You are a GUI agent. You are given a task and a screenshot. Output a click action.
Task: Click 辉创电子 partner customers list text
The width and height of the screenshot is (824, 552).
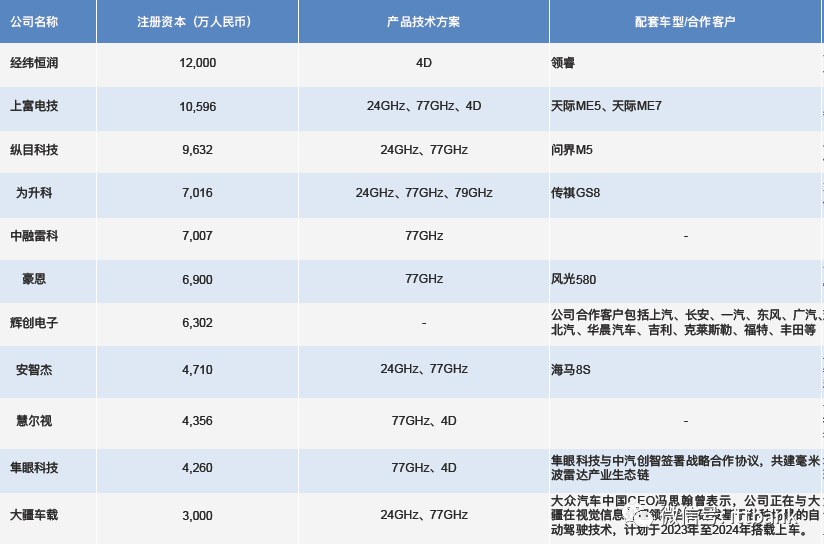point(687,323)
